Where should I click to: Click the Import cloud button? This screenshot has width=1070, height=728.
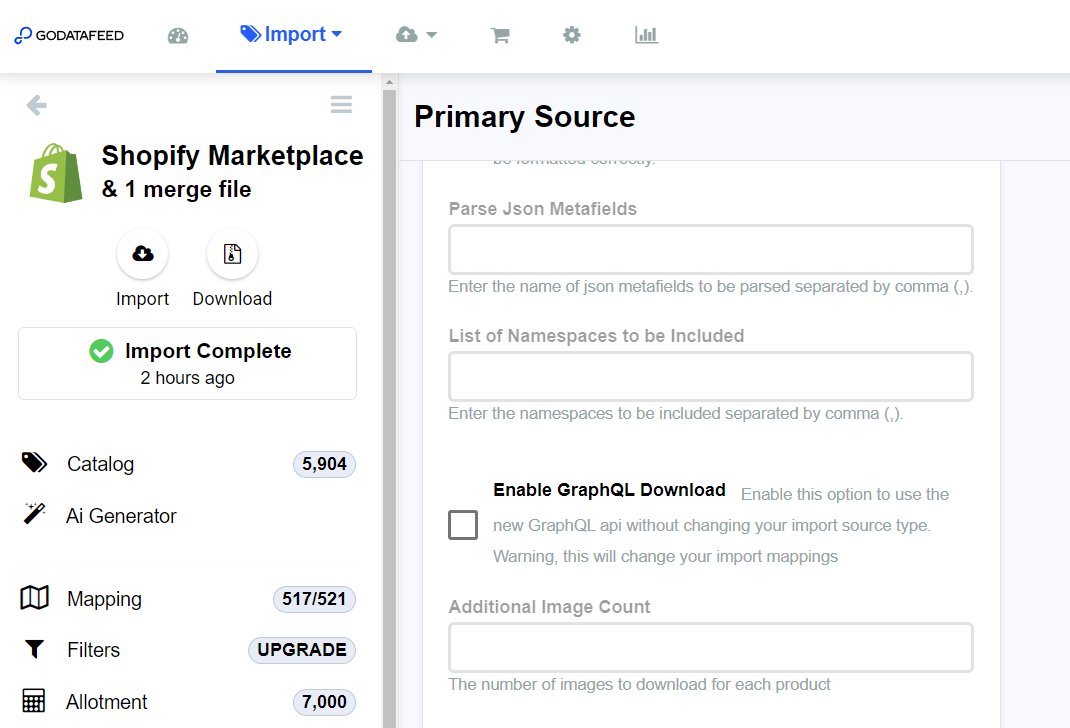143,254
